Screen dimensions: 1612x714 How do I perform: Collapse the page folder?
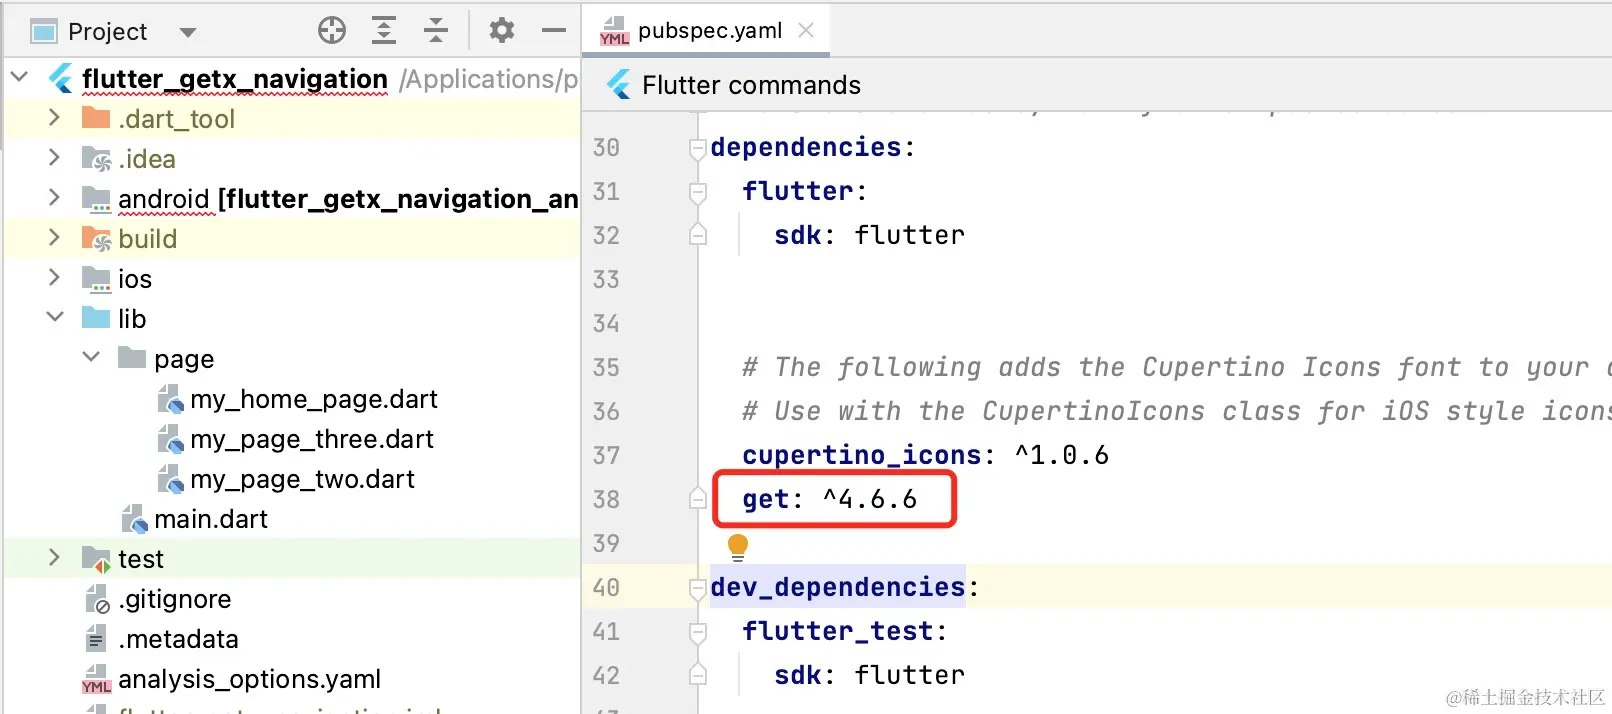click(x=91, y=358)
